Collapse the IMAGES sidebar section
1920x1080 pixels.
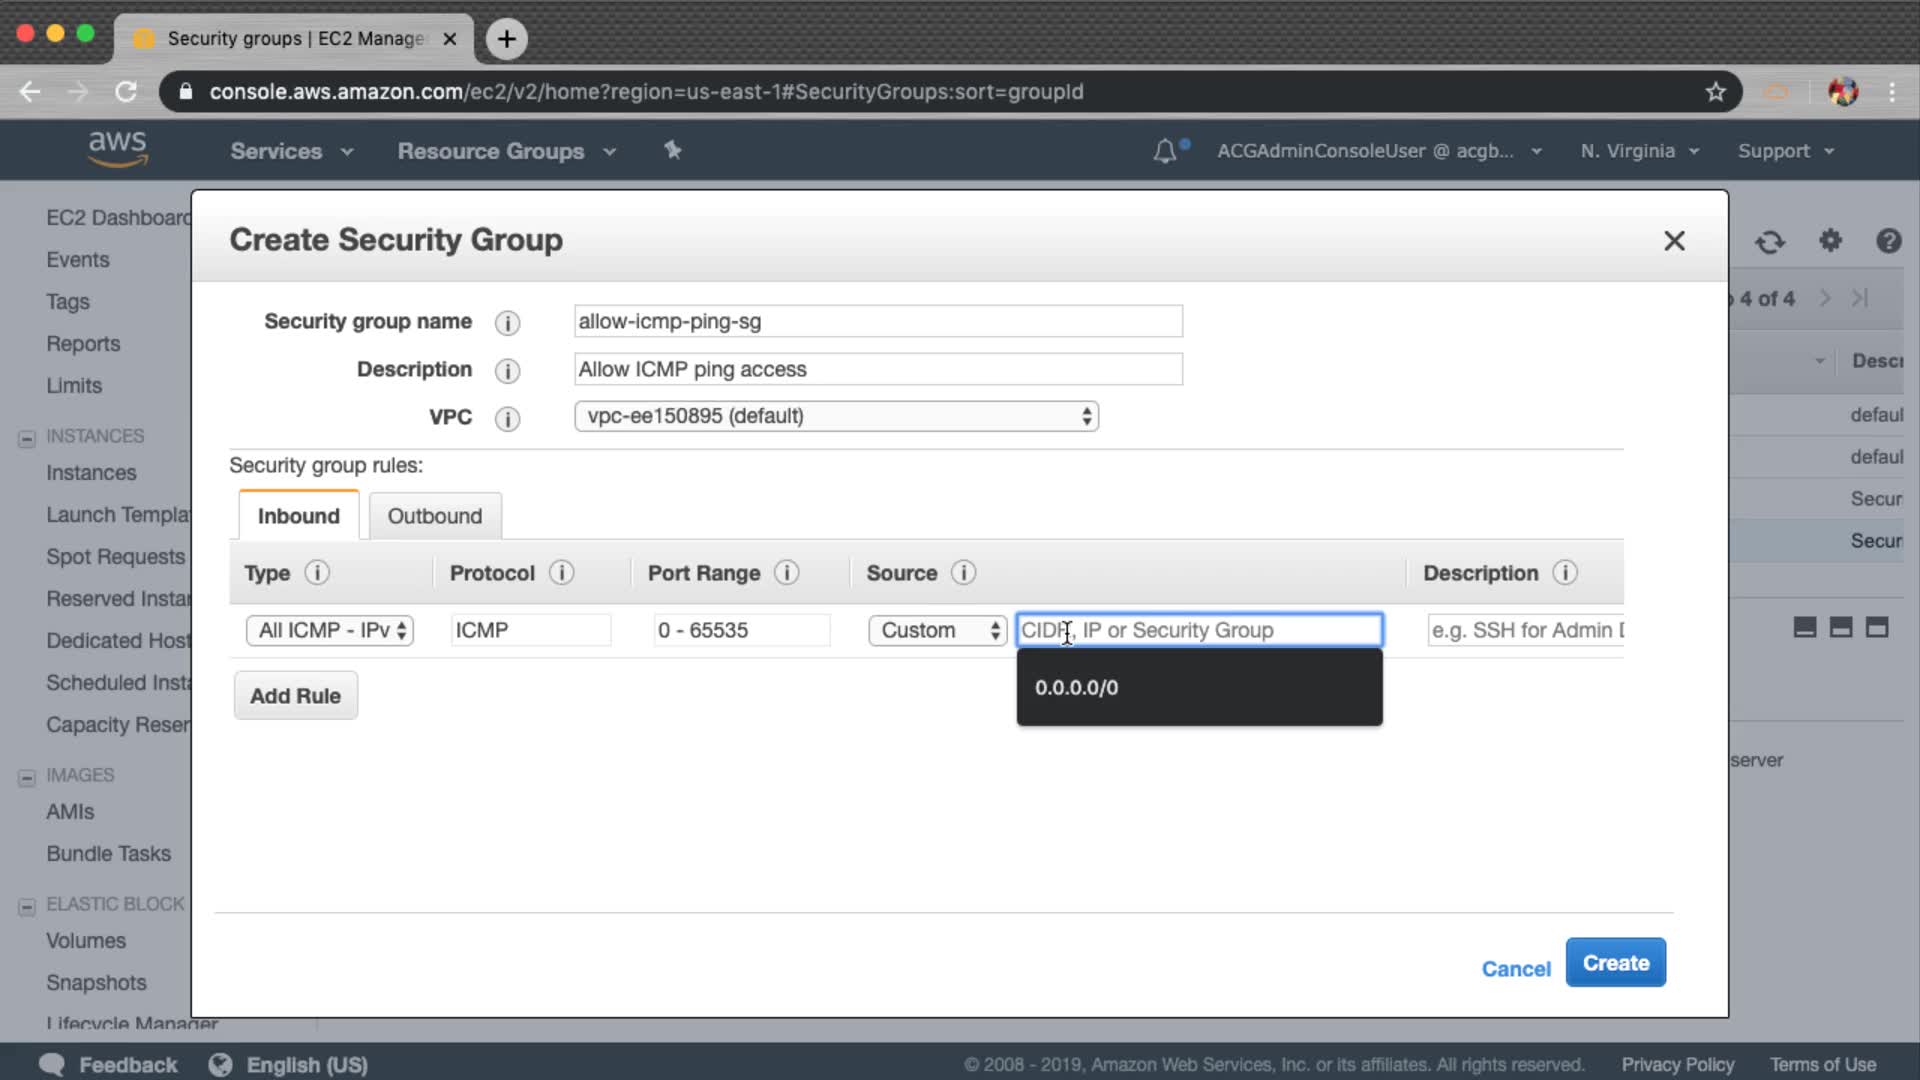[27, 777]
